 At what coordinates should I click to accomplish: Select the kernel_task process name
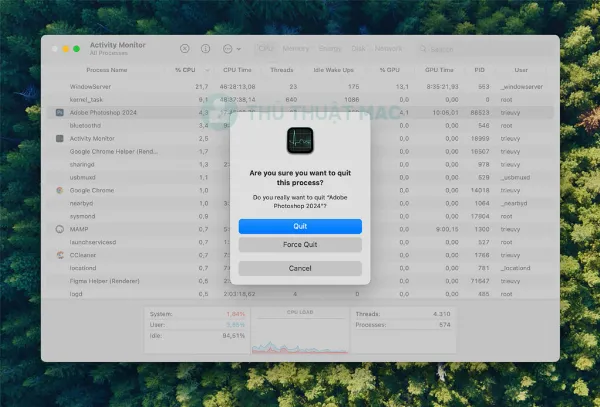(86, 99)
